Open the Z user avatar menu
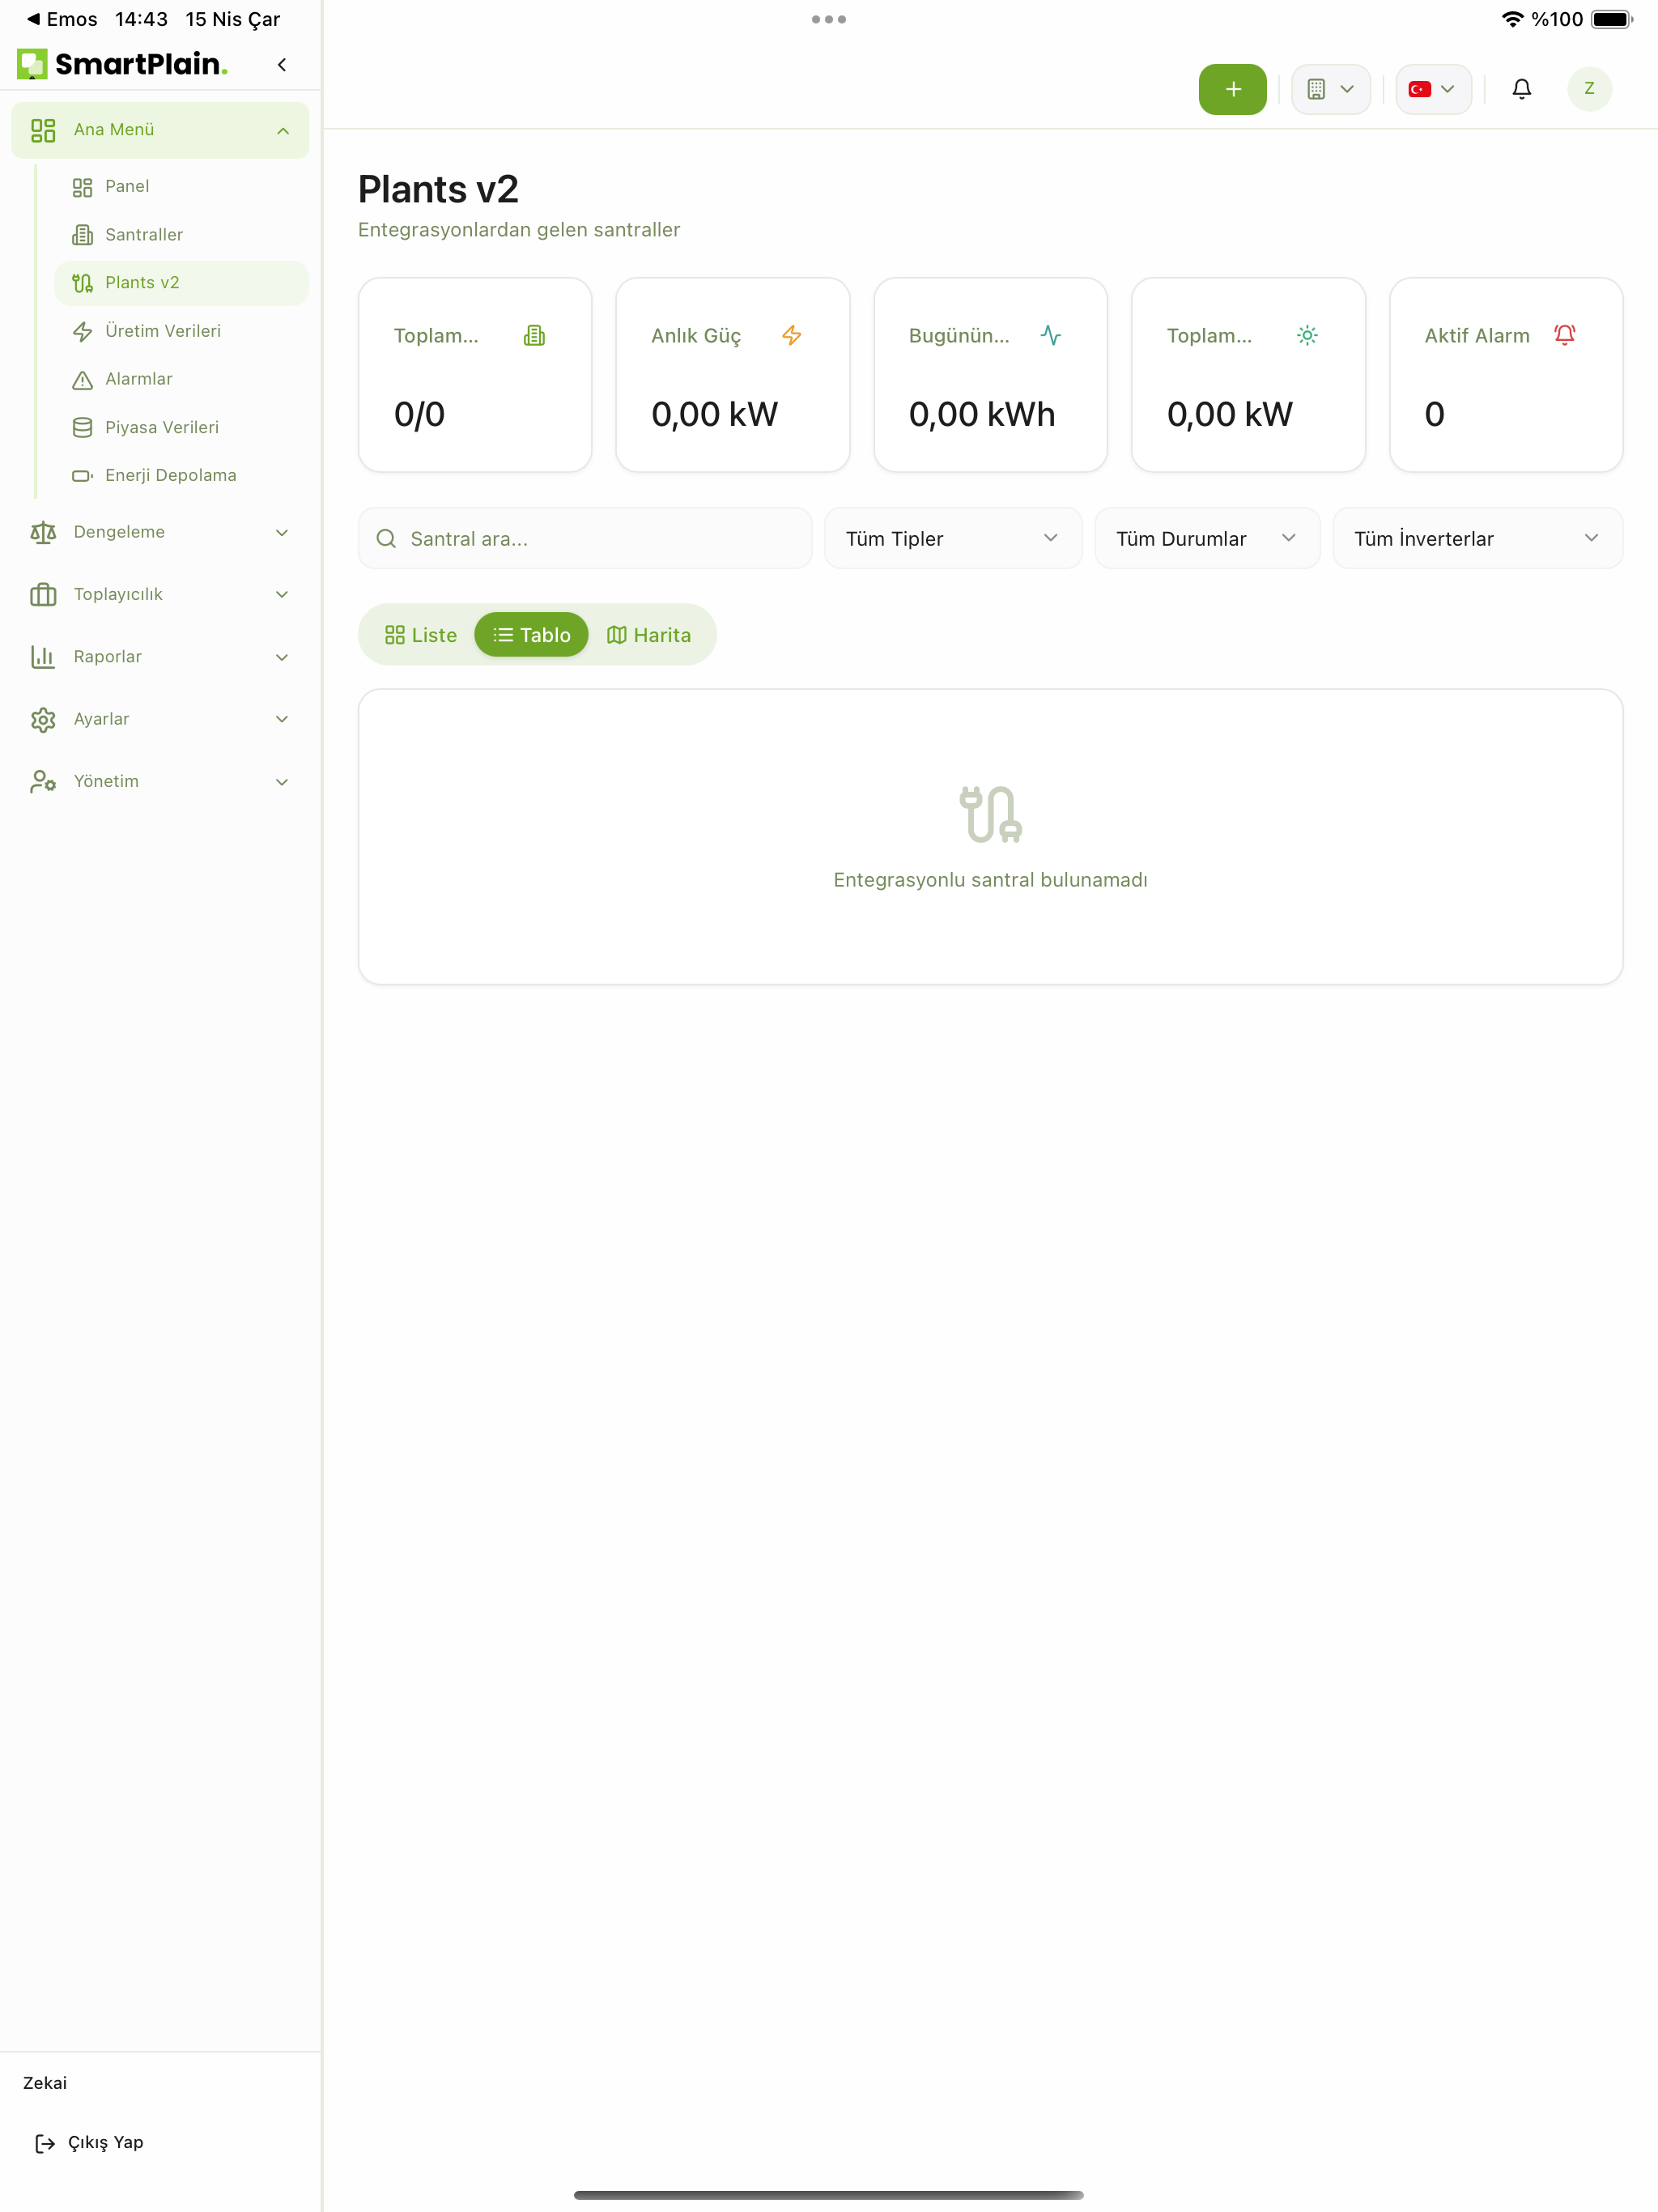 1588,89
